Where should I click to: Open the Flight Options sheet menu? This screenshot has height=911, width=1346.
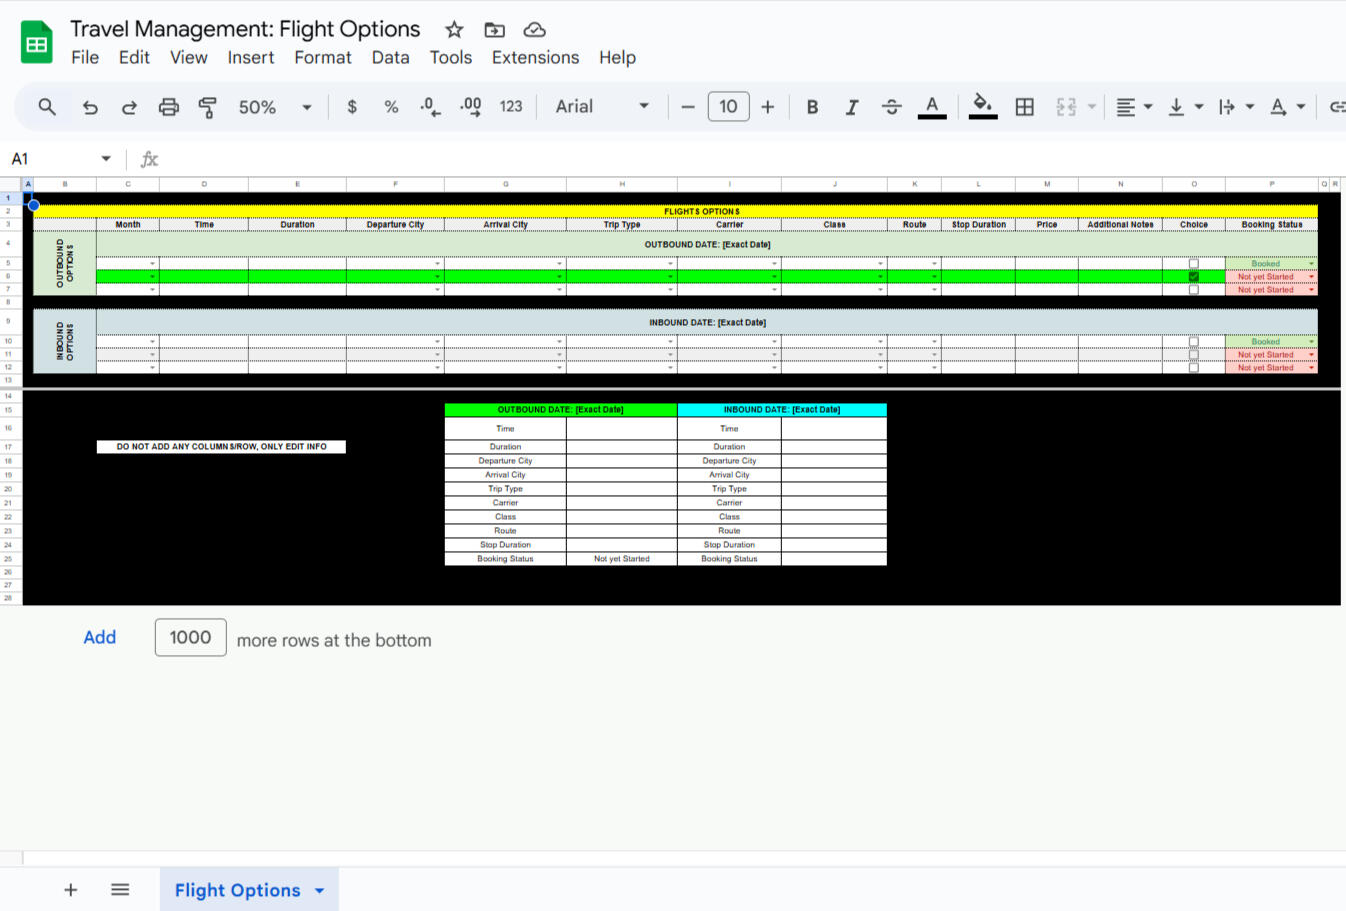click(x=320, y=889)
